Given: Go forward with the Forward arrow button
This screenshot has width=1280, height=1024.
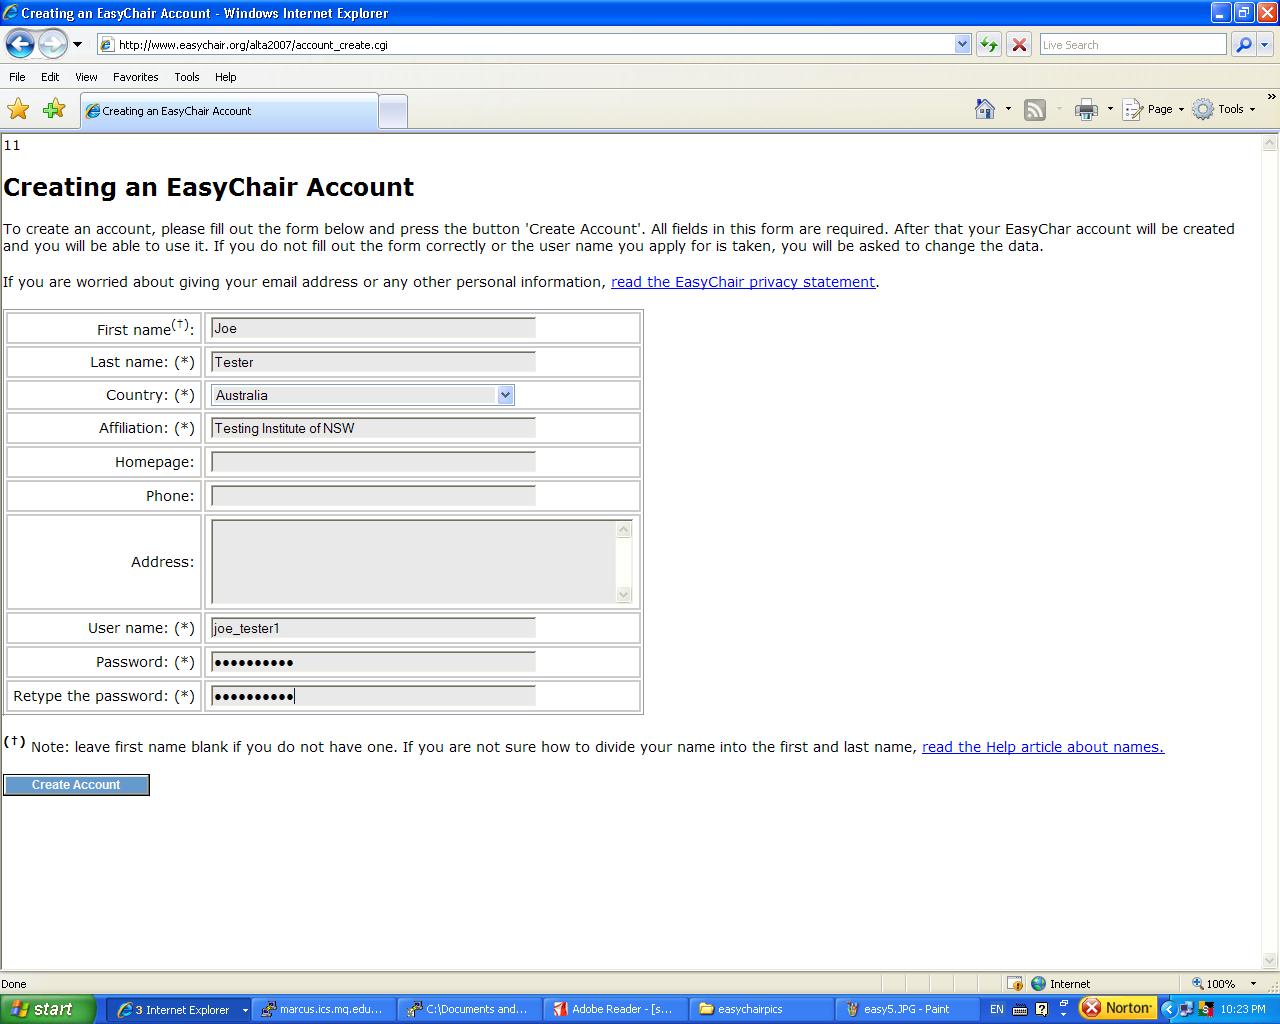Looking at the screenshot, I should tap(52, 44).
